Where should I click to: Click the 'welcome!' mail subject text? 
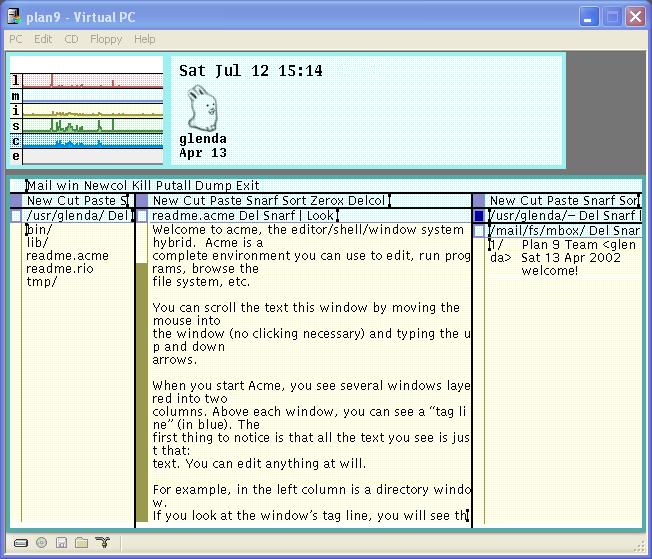(550, 271)
